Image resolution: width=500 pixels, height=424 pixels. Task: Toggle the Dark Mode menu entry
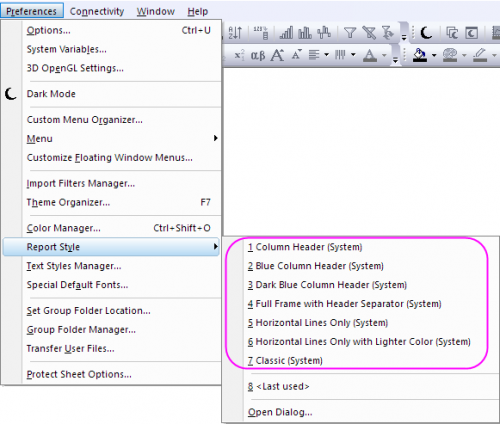click(x=112, y=94)
